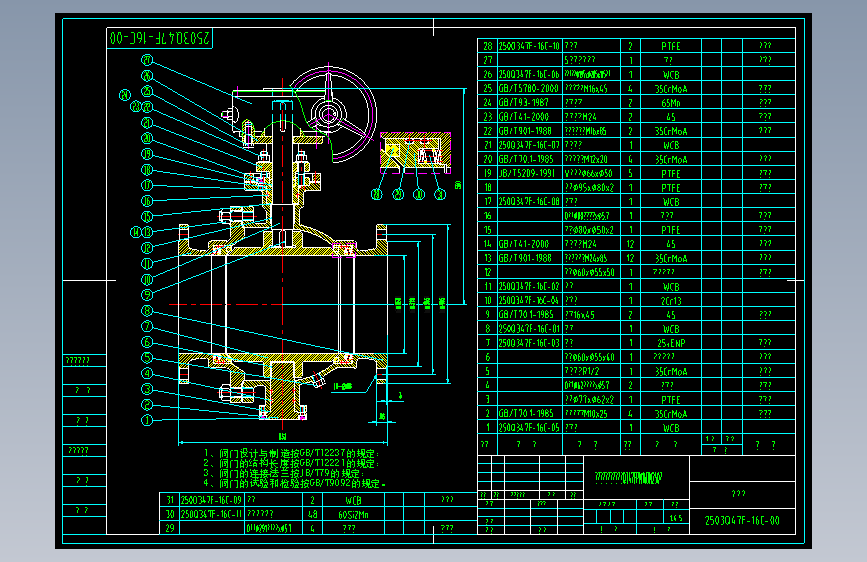Select part code ending 16C-04 in row 10

point(530,301)
